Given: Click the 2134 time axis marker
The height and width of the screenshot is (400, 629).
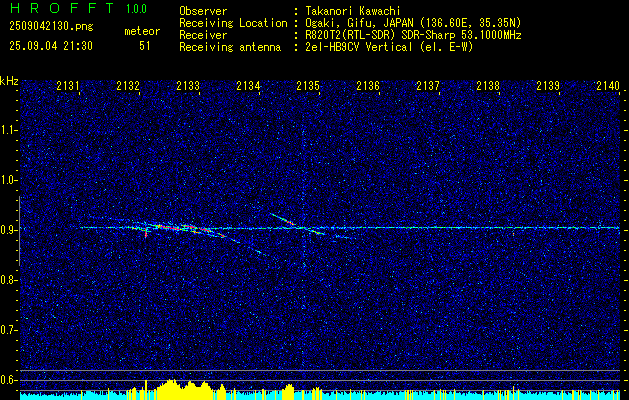Looking at the screenshot, I should 248,85.
